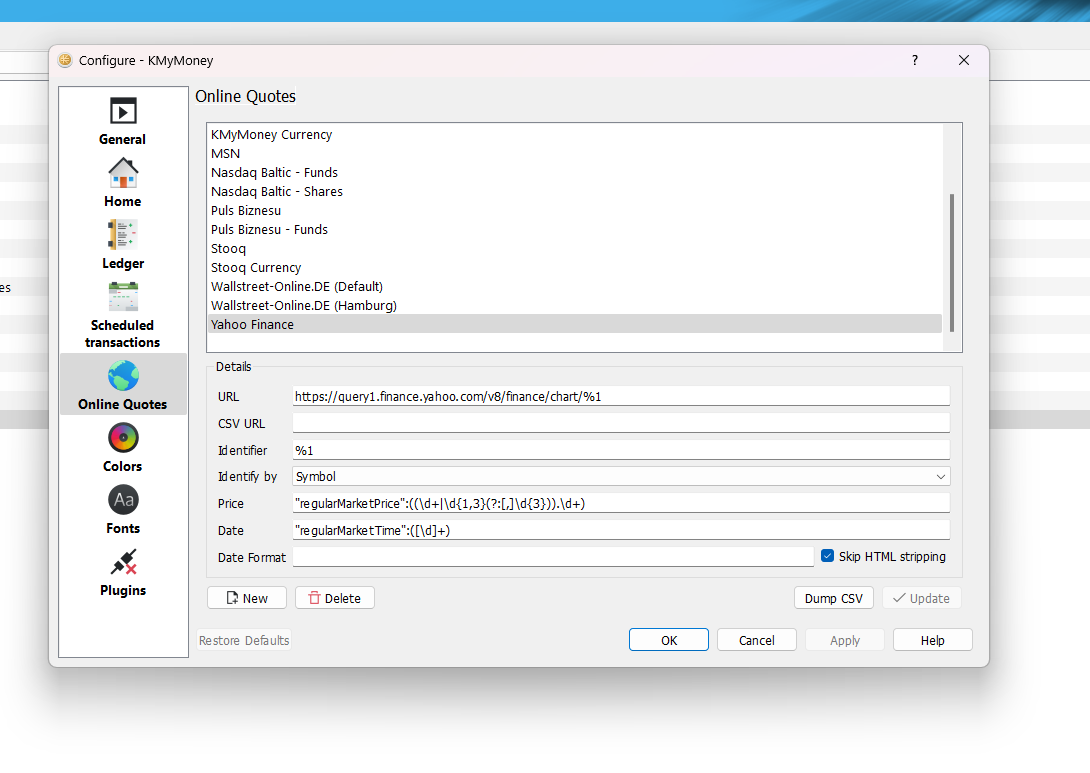The width and height of the screenshot is (1090, 773).
Task: Open Scheduled transactions settings icon
Action: click(x=123, y=297)
